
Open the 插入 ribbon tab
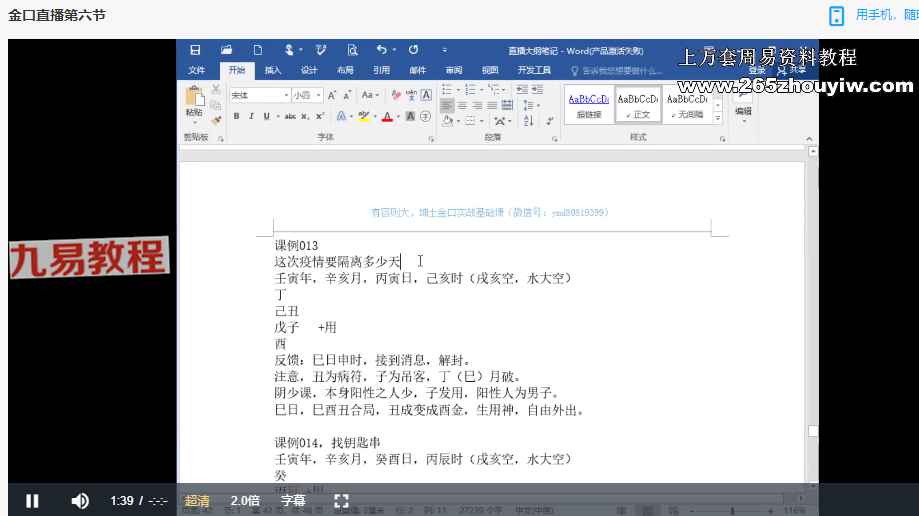[273, 71]
